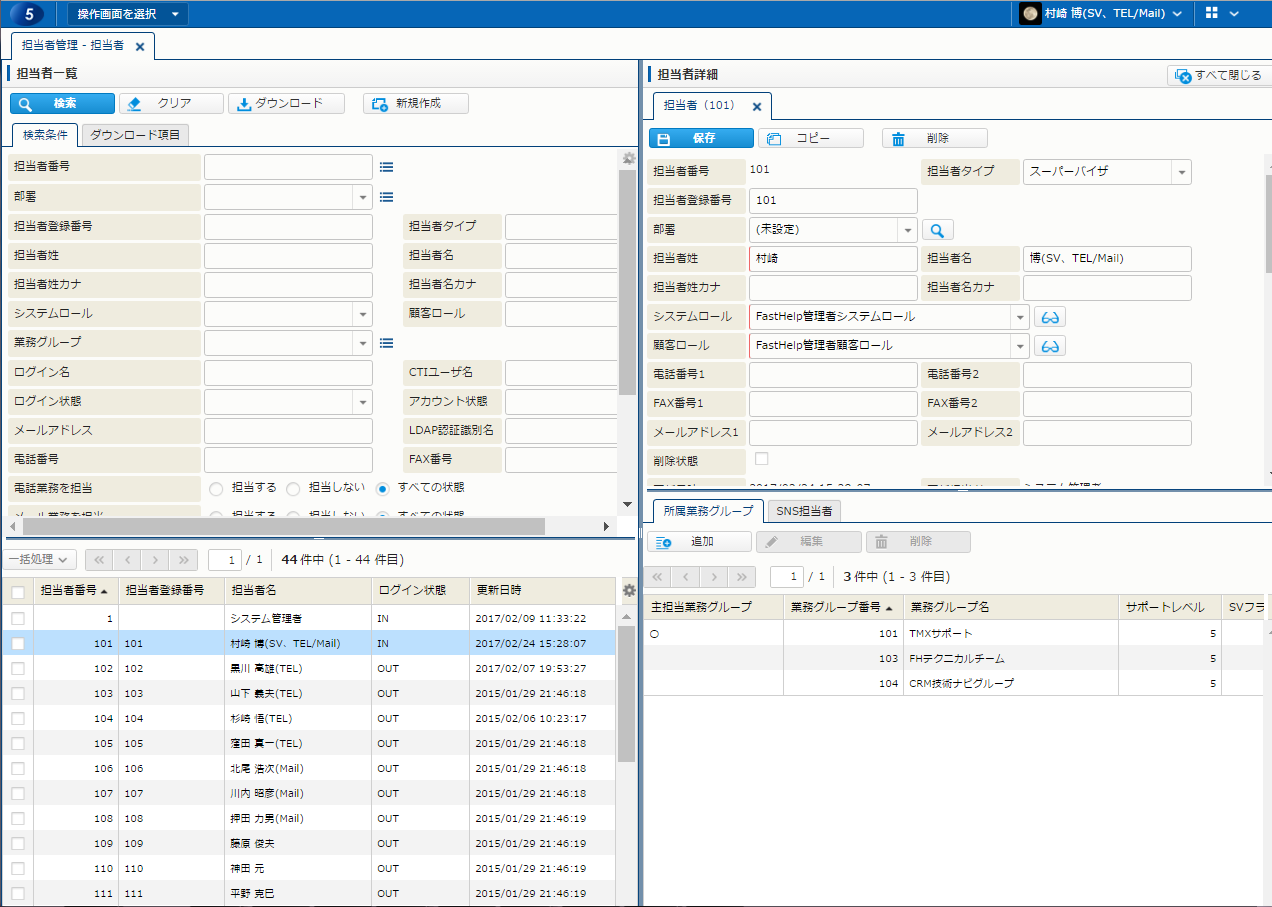Click the search condition settings gear
Viewport: 1272px width, 907px height.
point(628,158)
